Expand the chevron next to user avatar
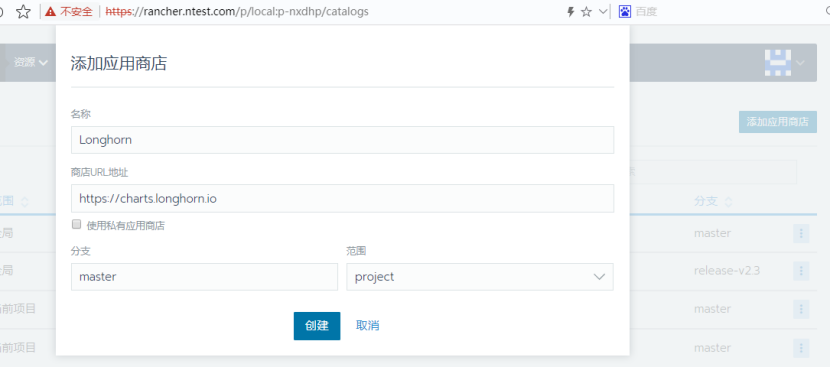This screenshot has width=830, height=368. (800, 62)
